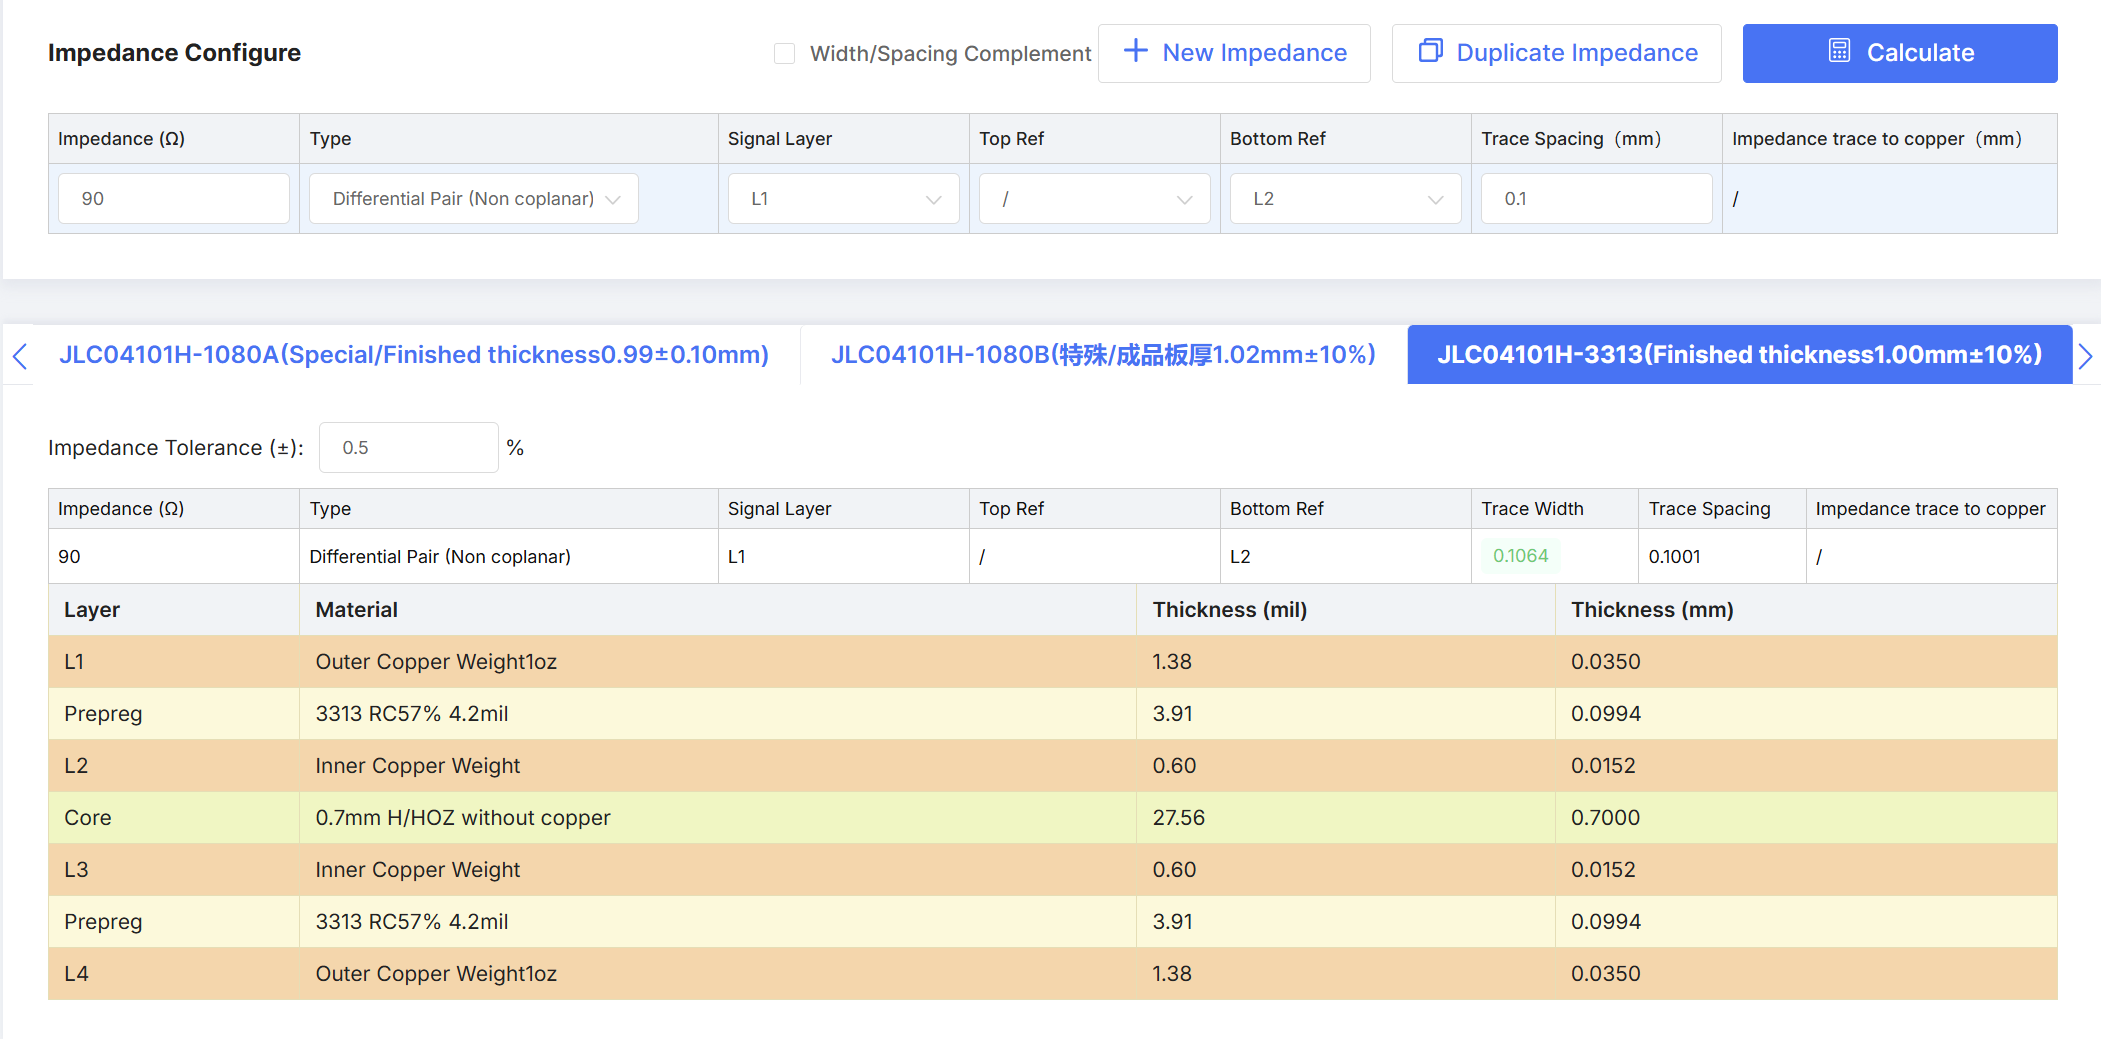Click the calculator icon on Calculate button
2101x1039 pixels.
click(1839, 51)
